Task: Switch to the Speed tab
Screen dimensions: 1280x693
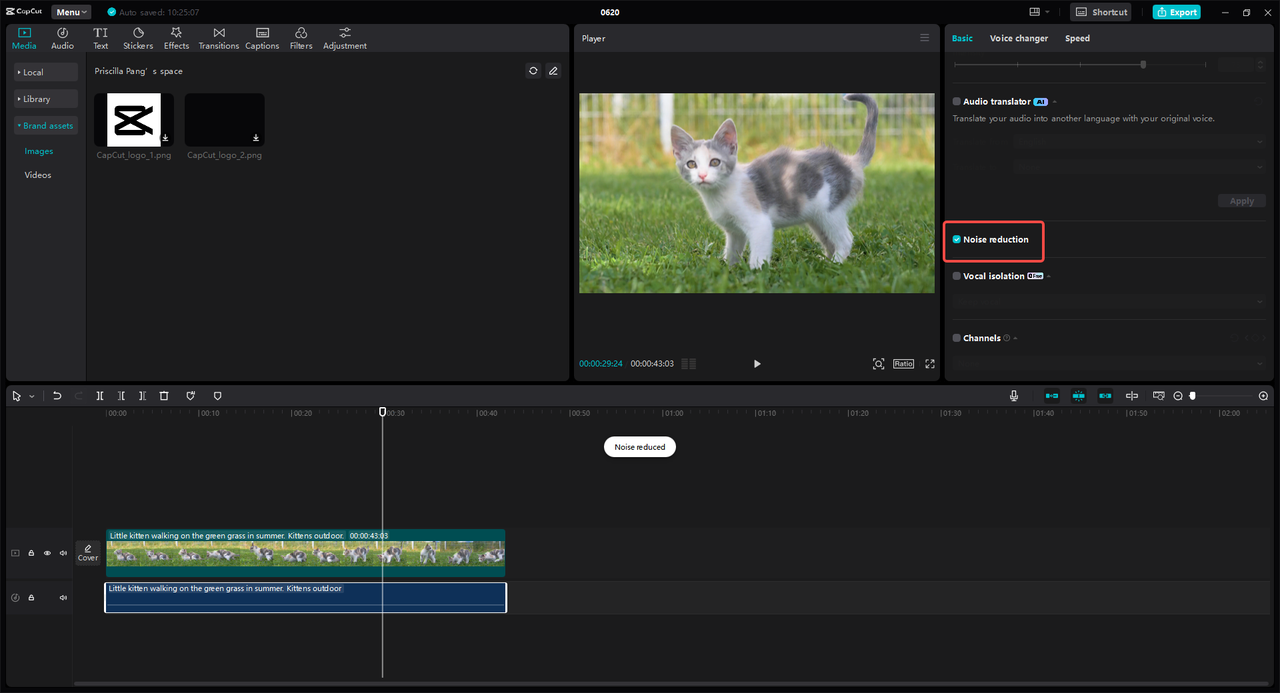Action: point(1077,38)
